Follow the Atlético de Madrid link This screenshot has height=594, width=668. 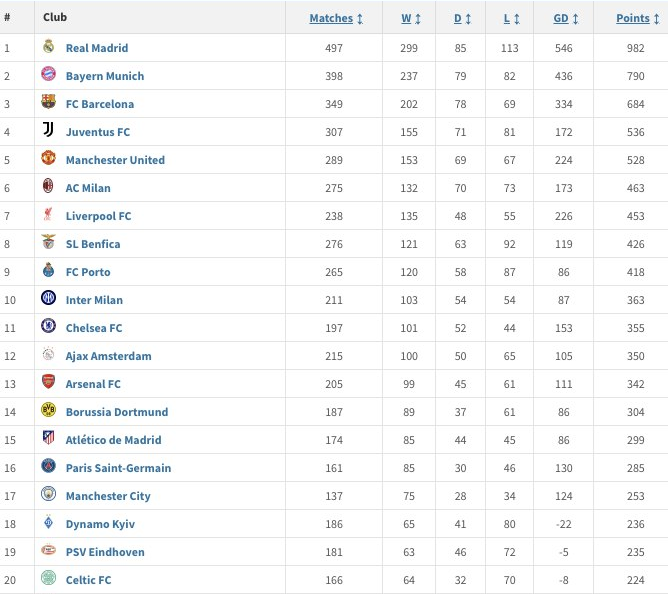pos(113,440)
